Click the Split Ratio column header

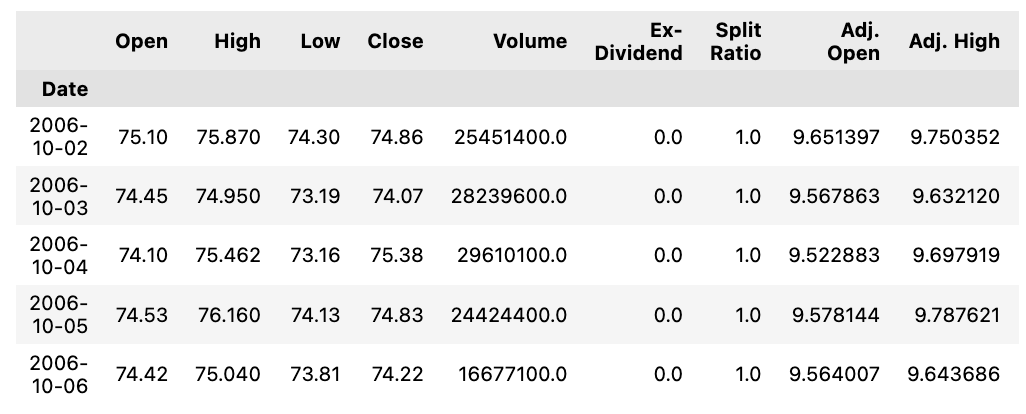coord(735,41)
